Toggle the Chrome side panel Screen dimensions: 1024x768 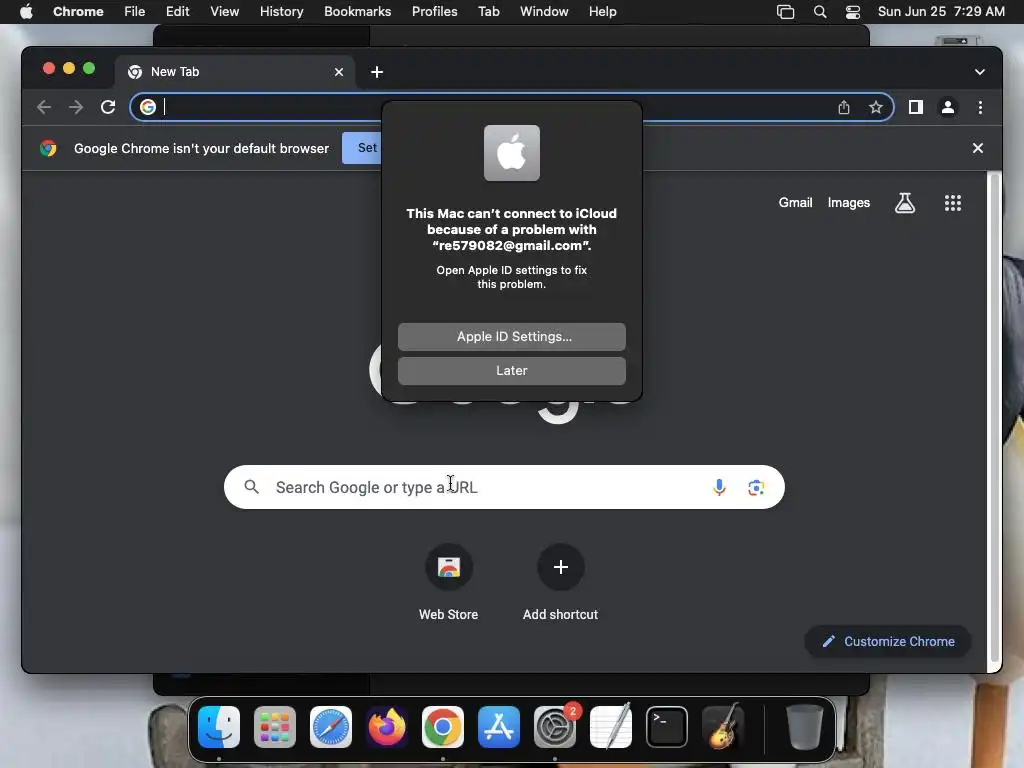coord(916,107)
